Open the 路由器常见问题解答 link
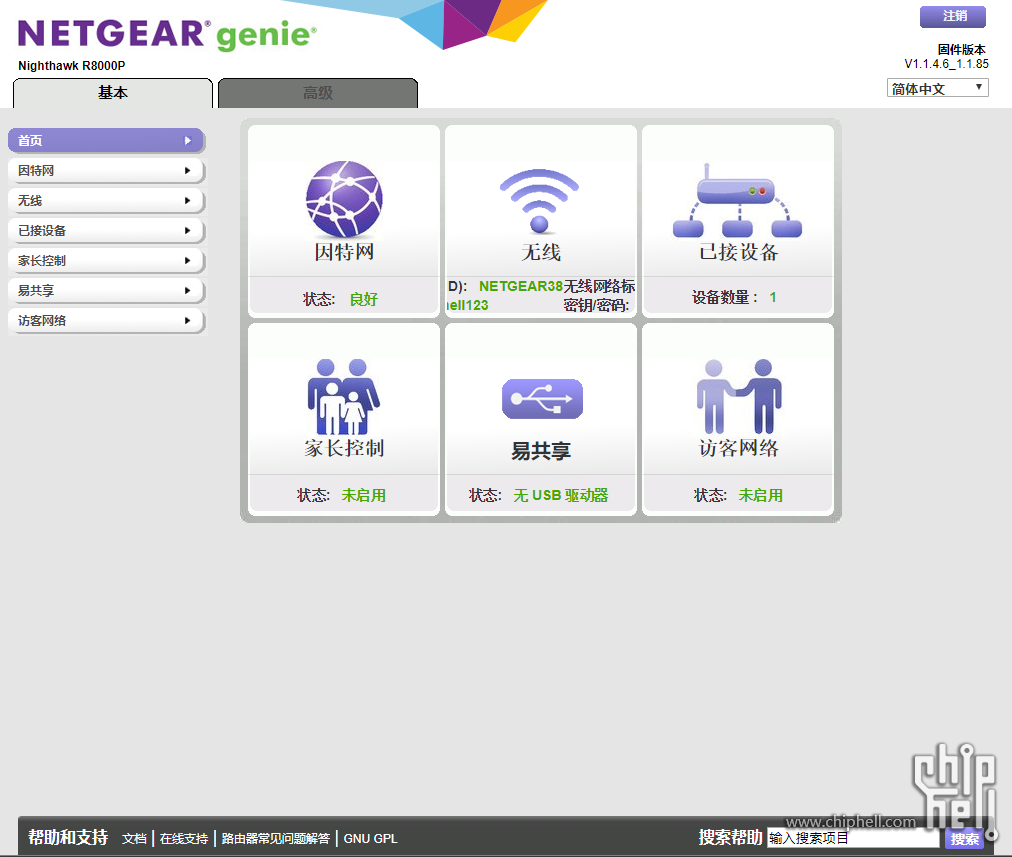The height and width of the screenshot is (857, 1012). click(x=276, y=838)
